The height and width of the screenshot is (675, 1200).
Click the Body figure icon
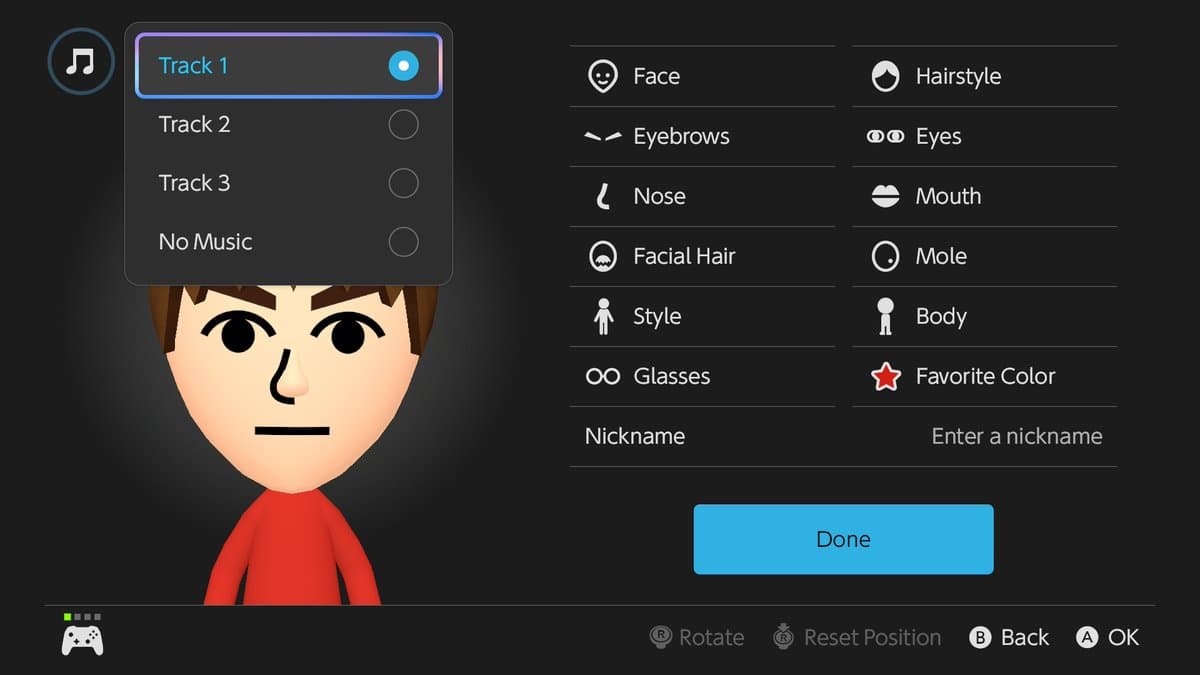(x=885, y=316)
